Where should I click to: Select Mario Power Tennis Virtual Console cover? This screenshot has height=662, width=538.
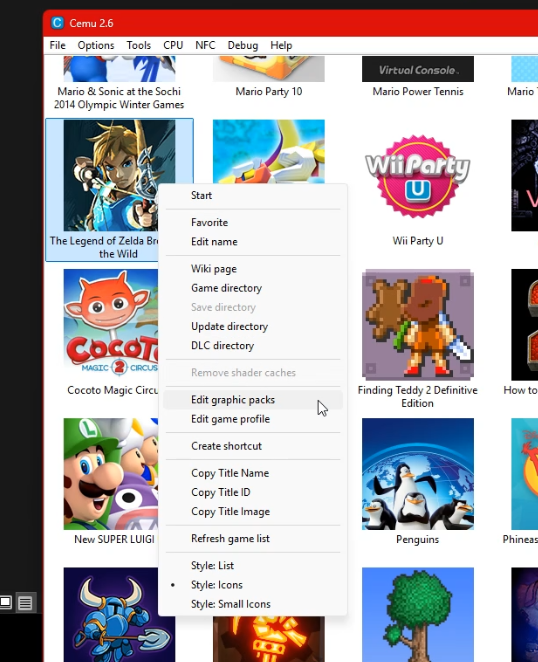pyautogui.click(x=418, y=69)
